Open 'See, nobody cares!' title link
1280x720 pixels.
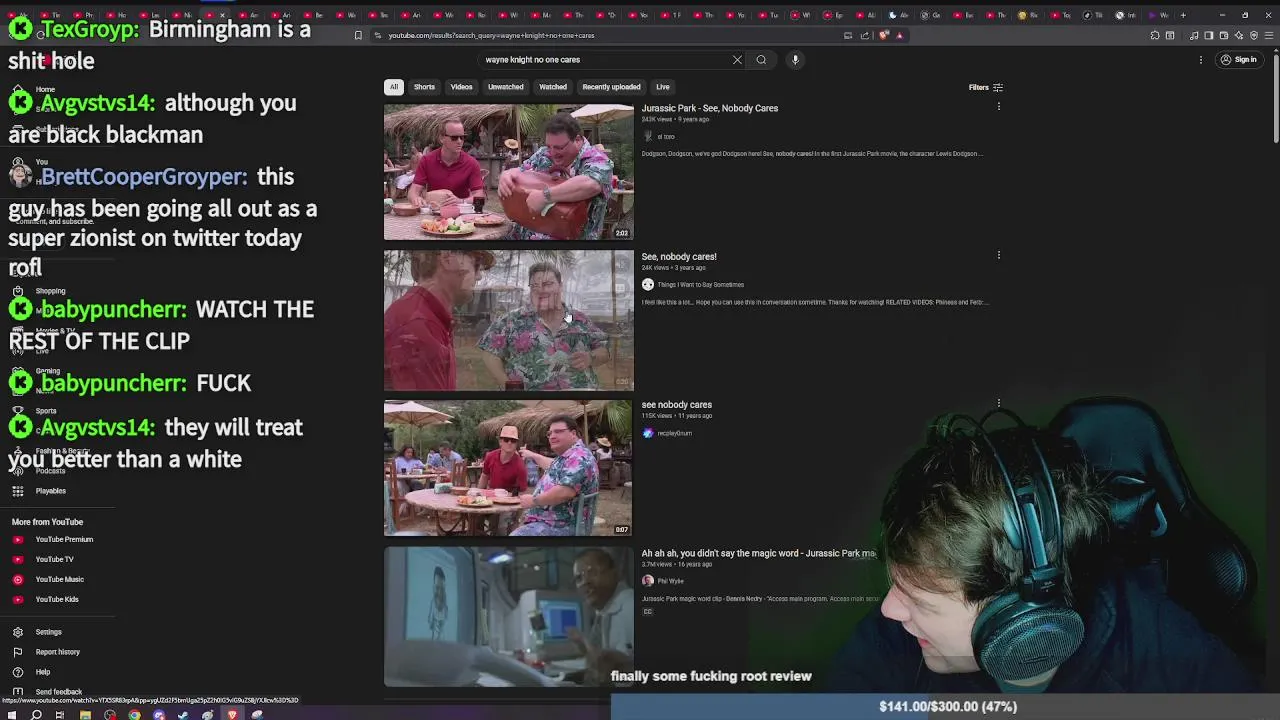(678, 256)
